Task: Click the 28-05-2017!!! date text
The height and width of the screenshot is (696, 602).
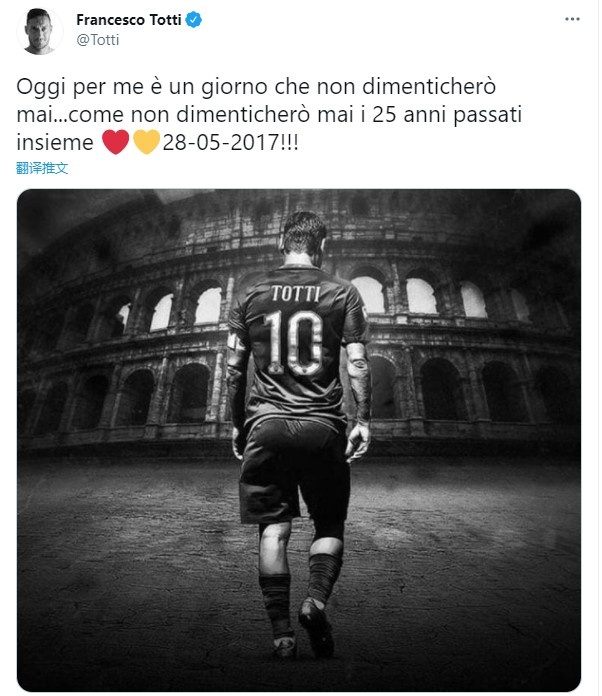Action: pyautogui.click(x=230, y=142)
